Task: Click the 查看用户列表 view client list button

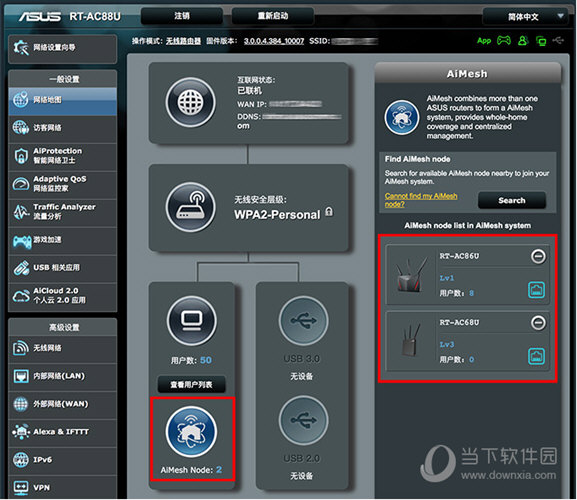Action: [x=191, y=384]
